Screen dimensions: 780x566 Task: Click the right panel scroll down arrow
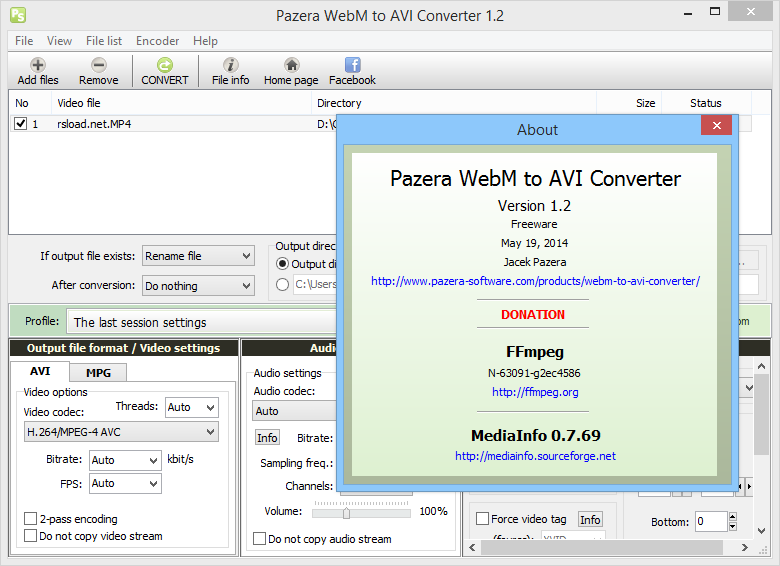tap(761, 531)
